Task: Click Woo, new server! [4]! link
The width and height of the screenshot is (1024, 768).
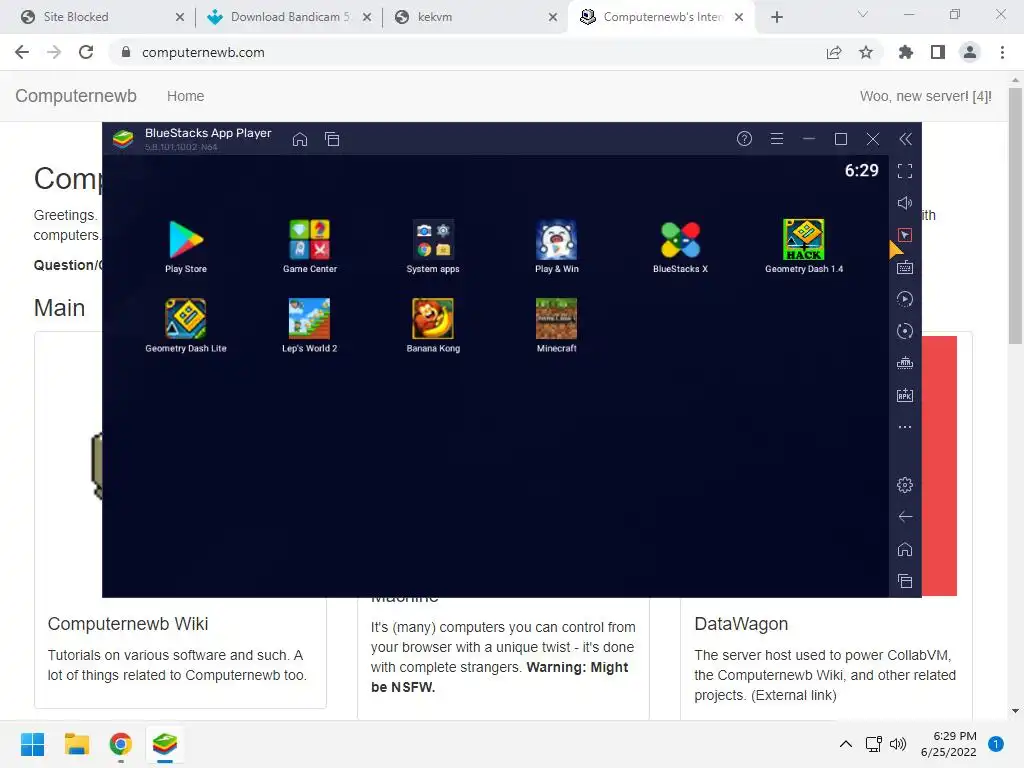Action: pos(925,96)
